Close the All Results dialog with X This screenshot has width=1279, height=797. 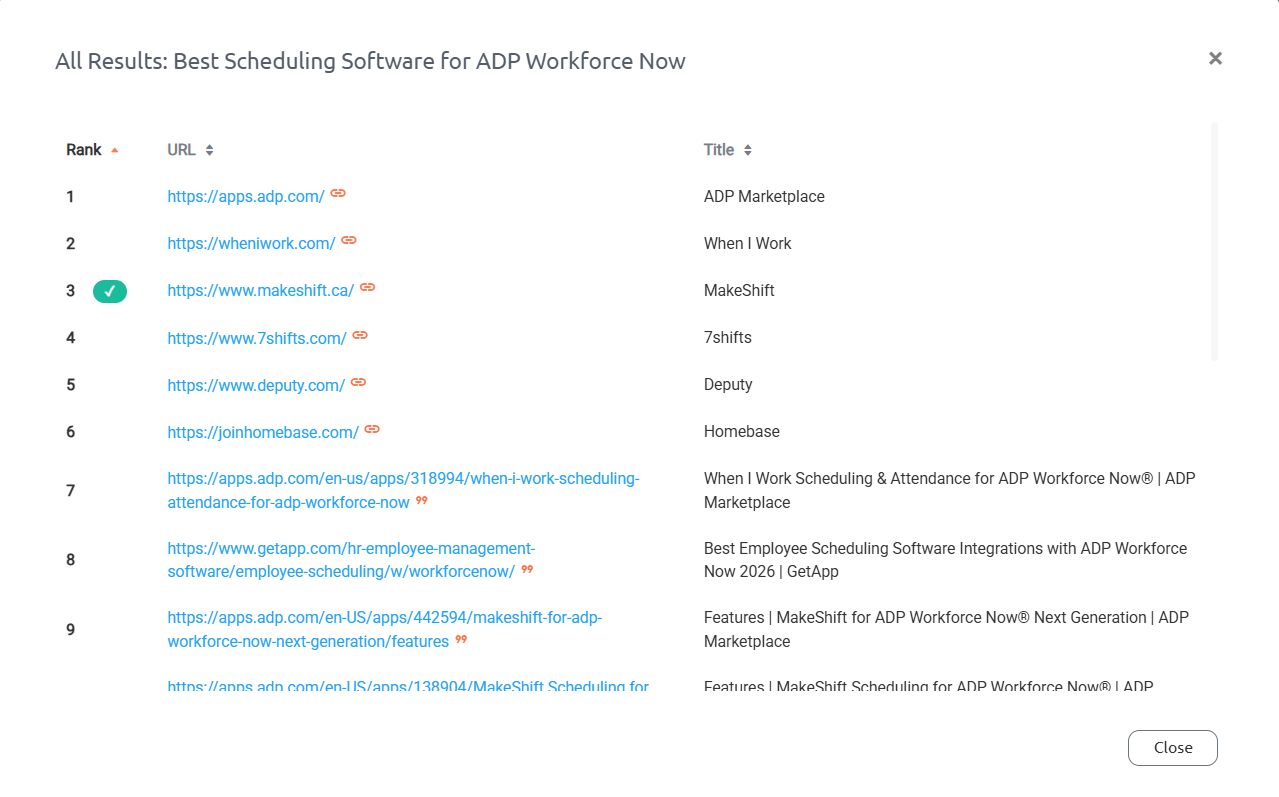(x=1215, y=58)
